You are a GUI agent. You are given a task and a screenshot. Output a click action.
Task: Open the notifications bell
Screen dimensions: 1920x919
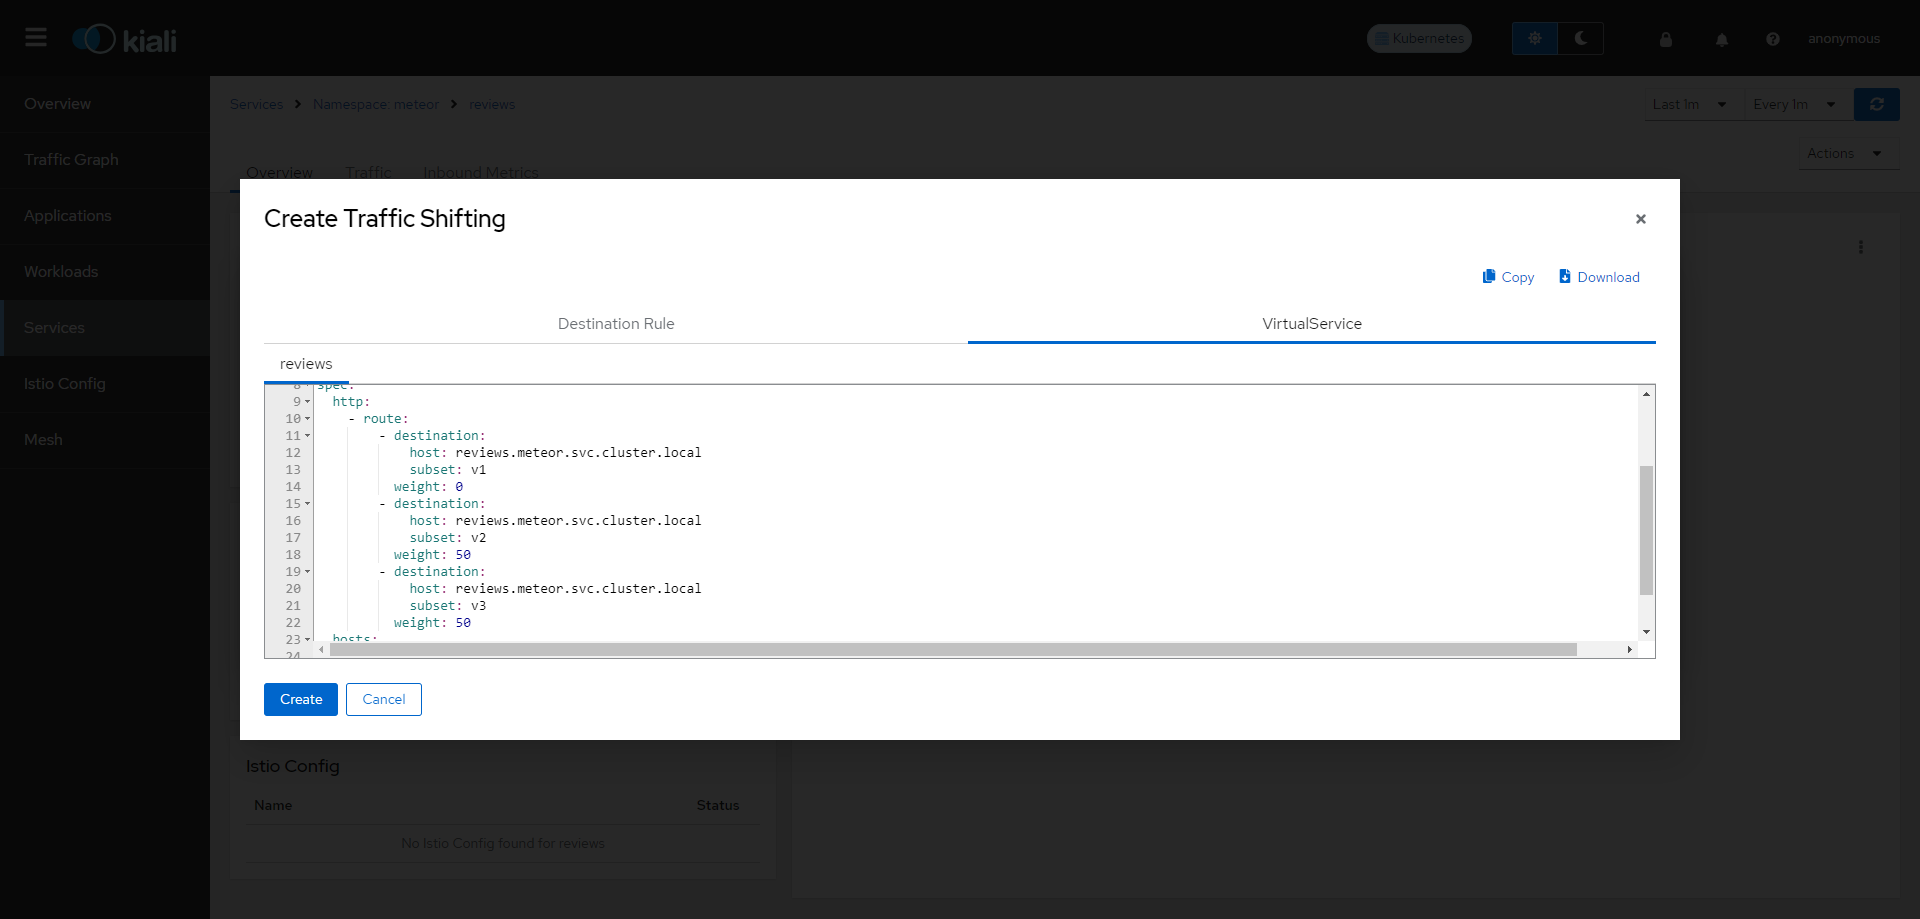pyautogui.click(x=1722, y=39)
